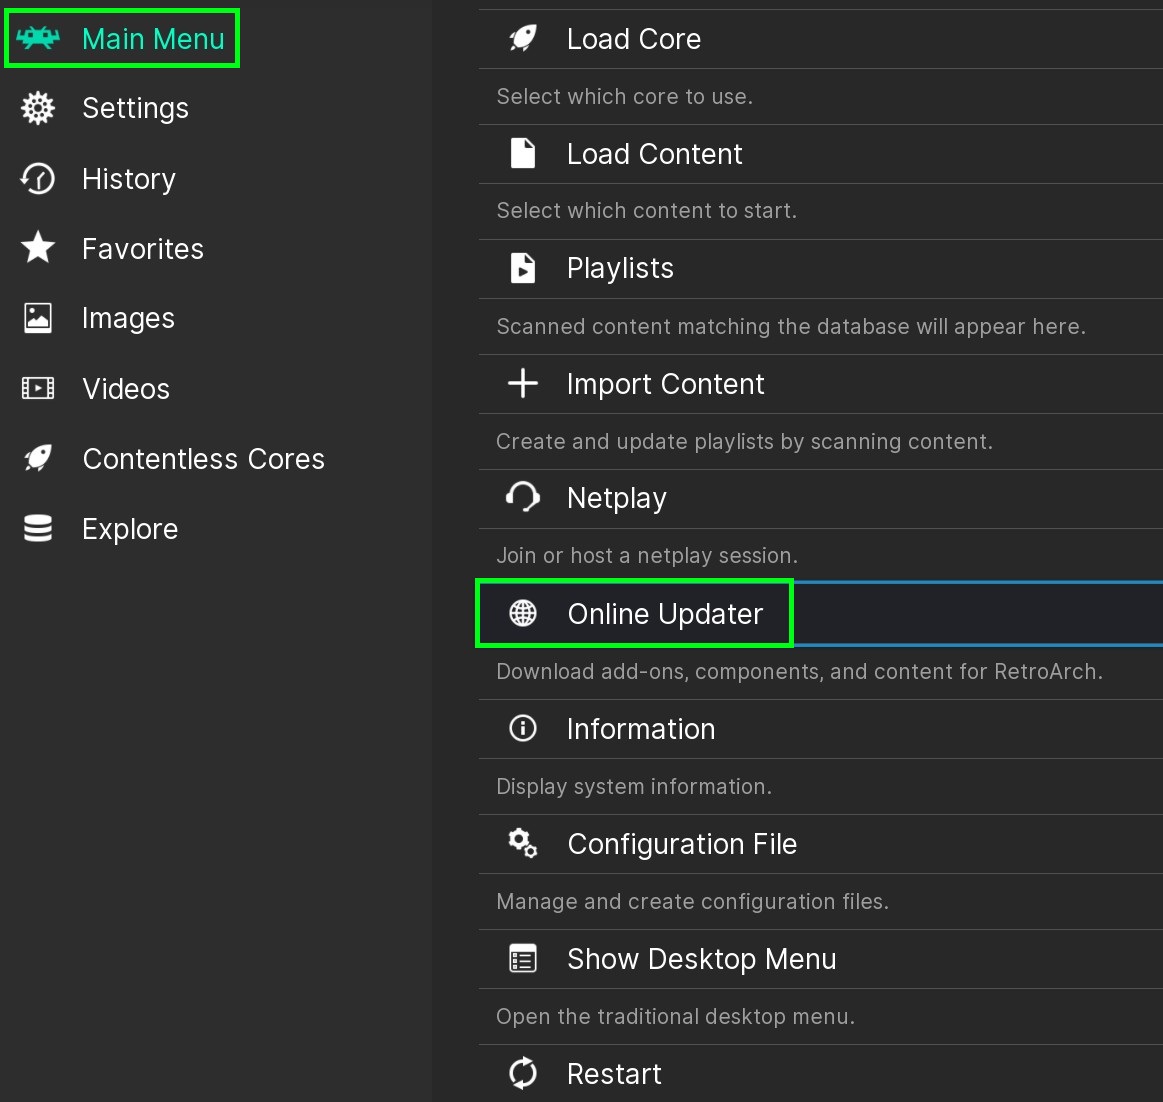Image resolution: width=1163 pixels, height=1102 pixels.
Task: Choose Import Content from the menu
Action: 665,384
